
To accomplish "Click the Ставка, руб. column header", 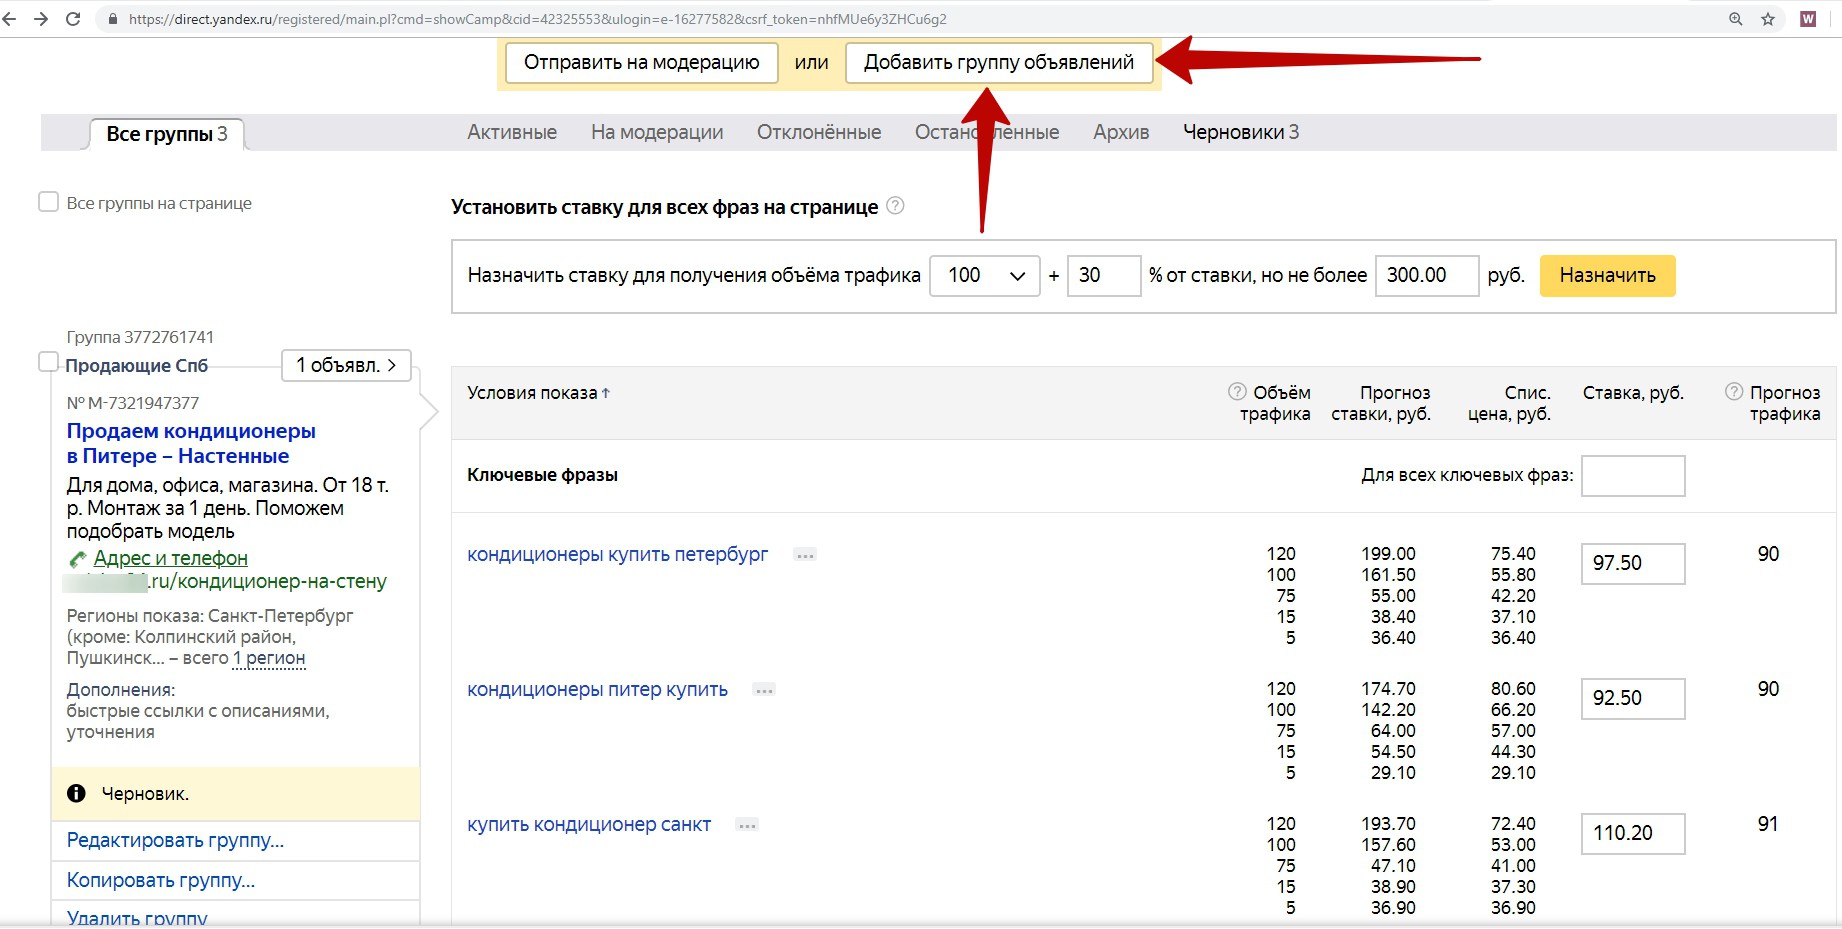I will (1633, 393).
